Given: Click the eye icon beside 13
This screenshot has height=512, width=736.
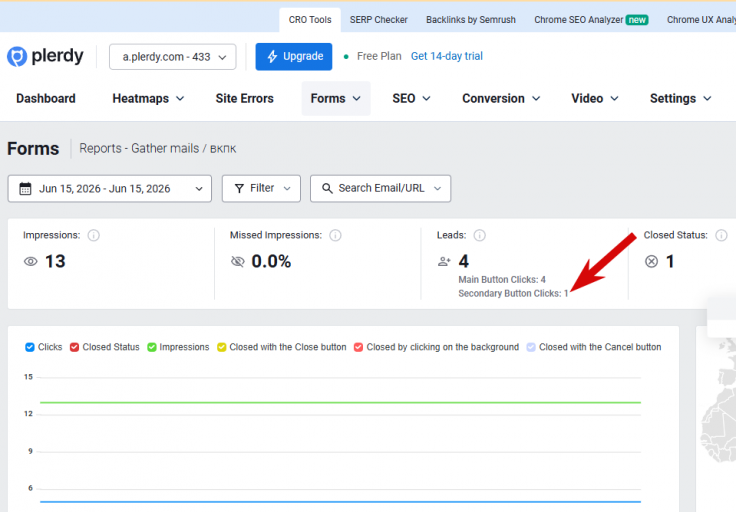Looking at the screenshot, I should click(x=31, y=261).
